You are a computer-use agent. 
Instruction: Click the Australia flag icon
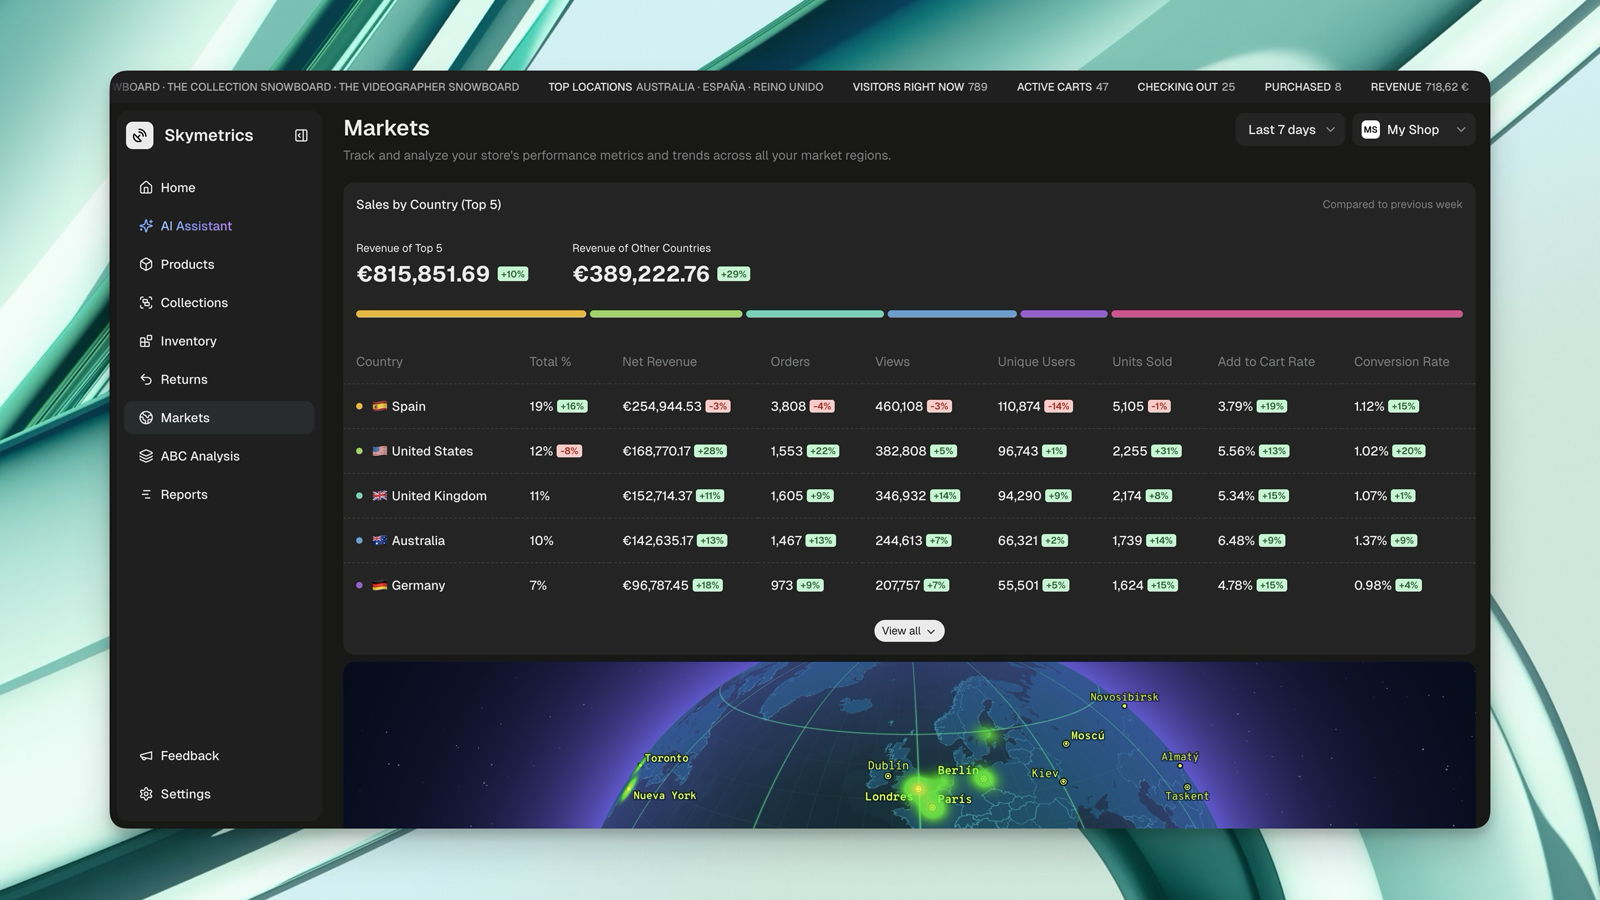coord(380,540)
